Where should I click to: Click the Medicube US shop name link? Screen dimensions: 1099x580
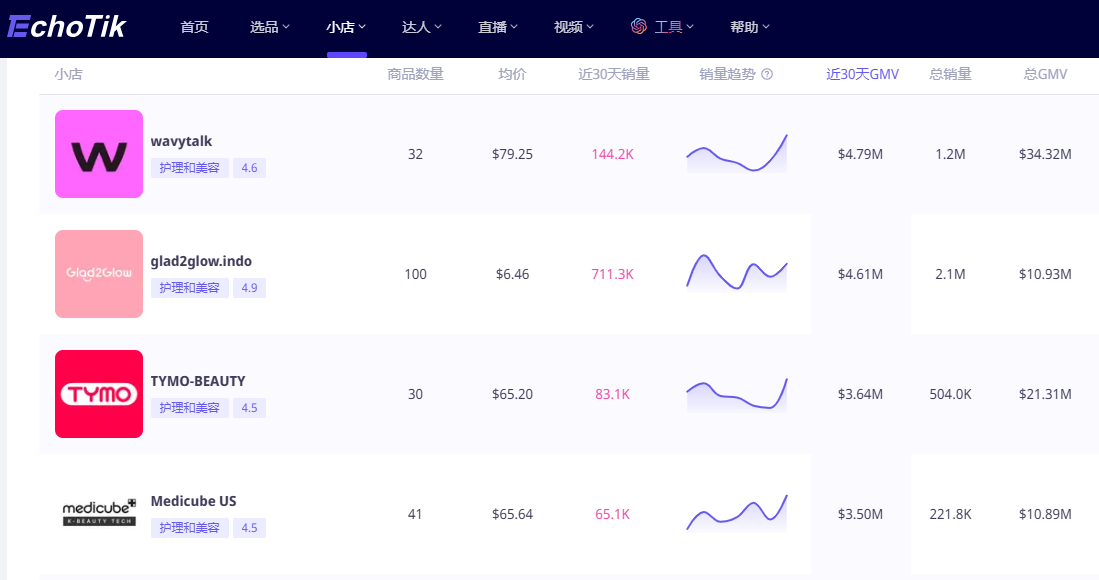[193, 501]
